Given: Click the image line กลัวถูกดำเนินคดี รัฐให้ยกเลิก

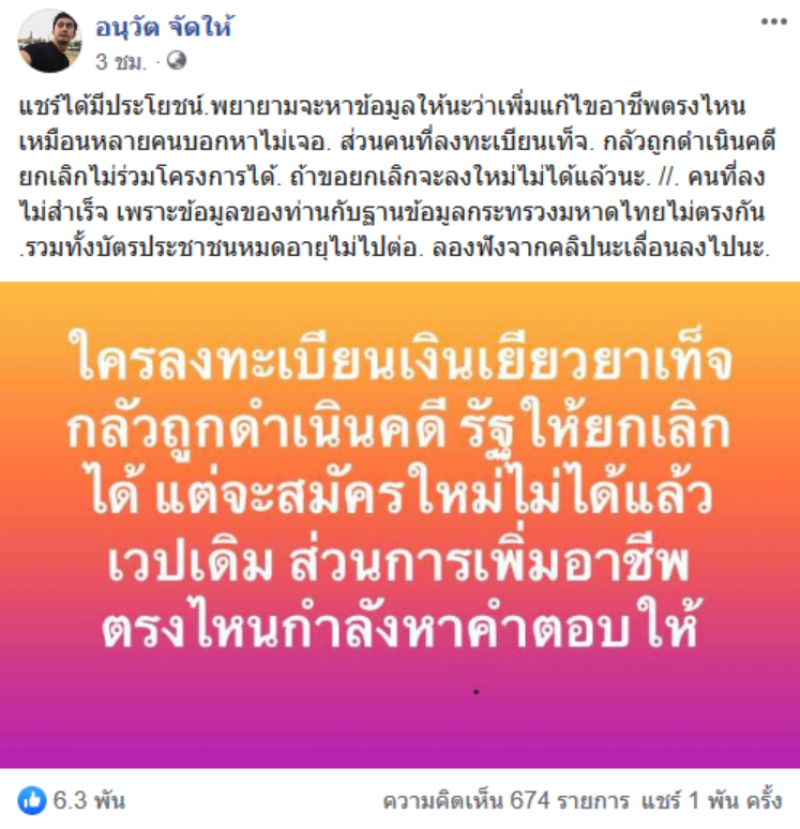Looking at the screenshot, I should tap(400, 428).
